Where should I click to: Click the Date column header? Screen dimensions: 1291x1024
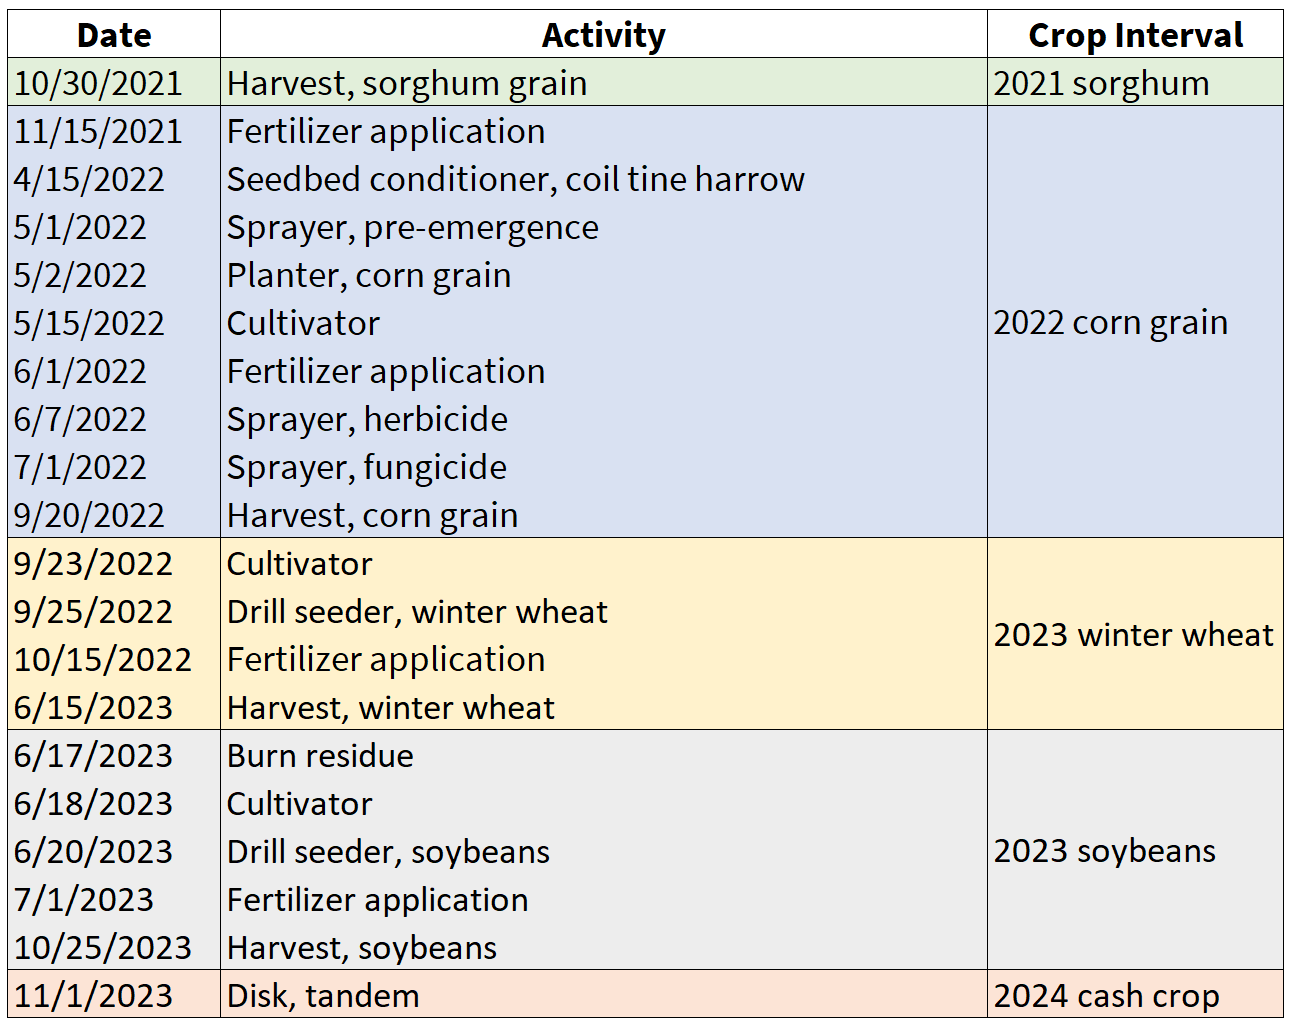[x=114, y=35]
